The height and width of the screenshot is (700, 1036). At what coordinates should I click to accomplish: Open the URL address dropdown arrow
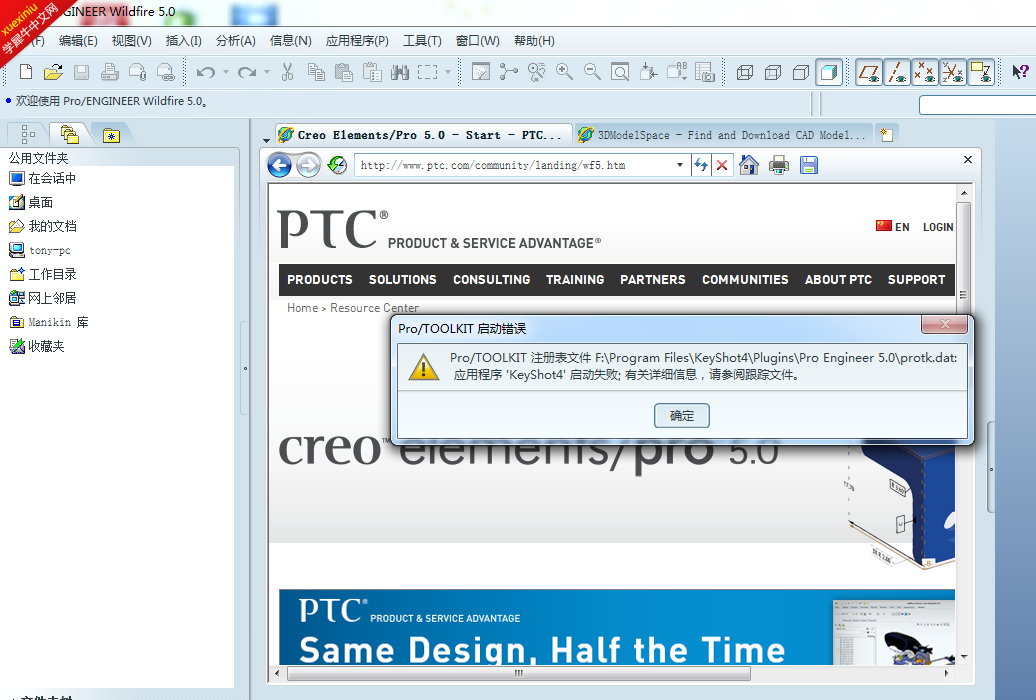[680, 165]
